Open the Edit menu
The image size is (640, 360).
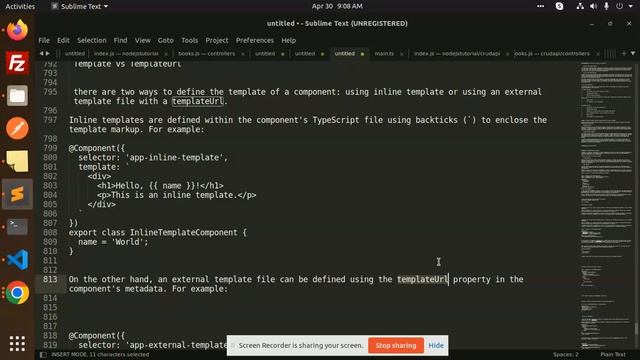63,40
